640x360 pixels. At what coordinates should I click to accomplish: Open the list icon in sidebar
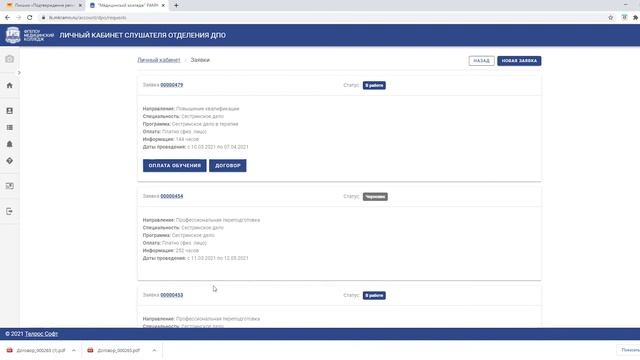click(x=9, y=127)
